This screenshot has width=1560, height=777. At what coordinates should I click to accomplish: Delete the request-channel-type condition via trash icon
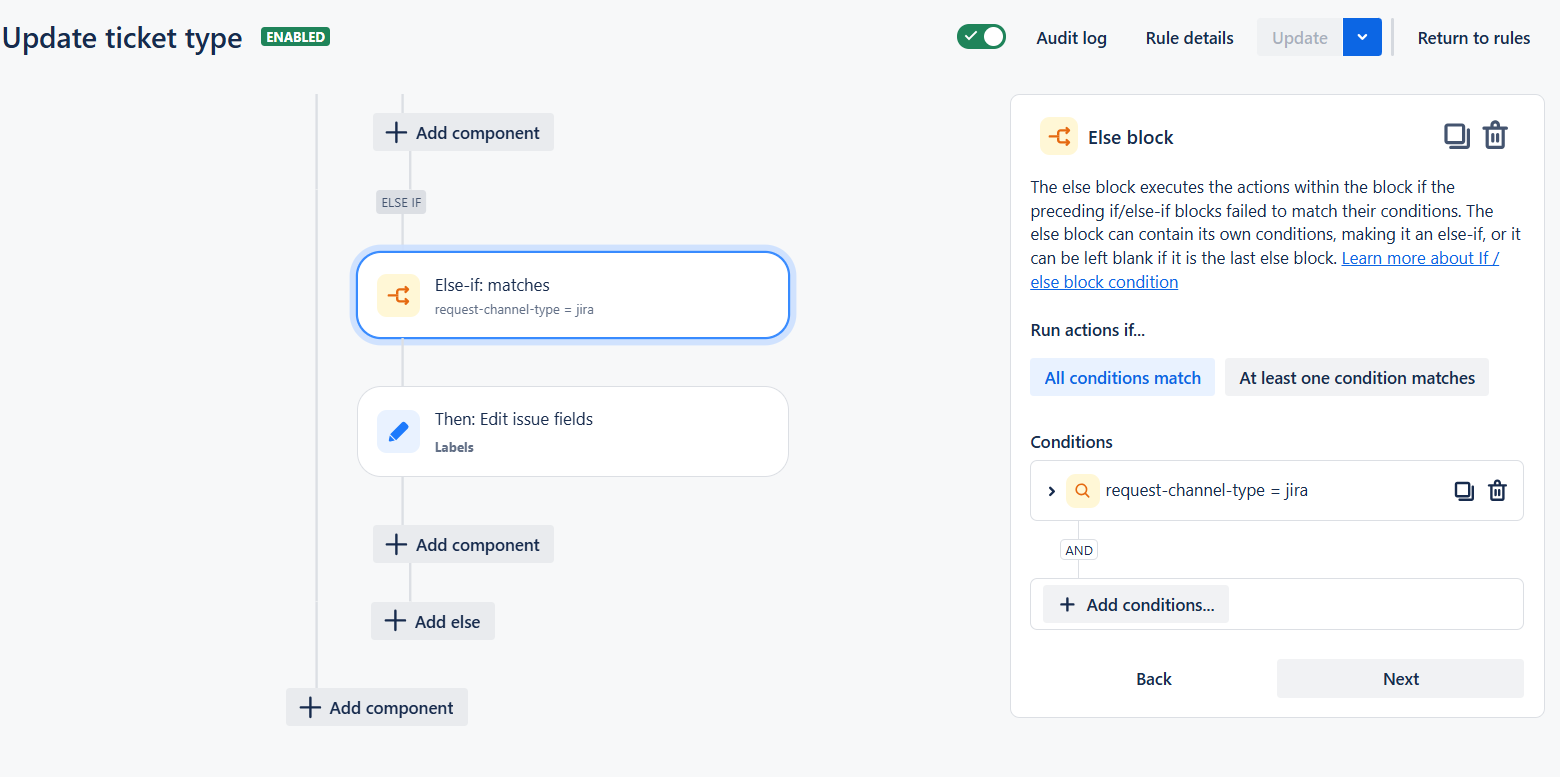click(1497, 490)
